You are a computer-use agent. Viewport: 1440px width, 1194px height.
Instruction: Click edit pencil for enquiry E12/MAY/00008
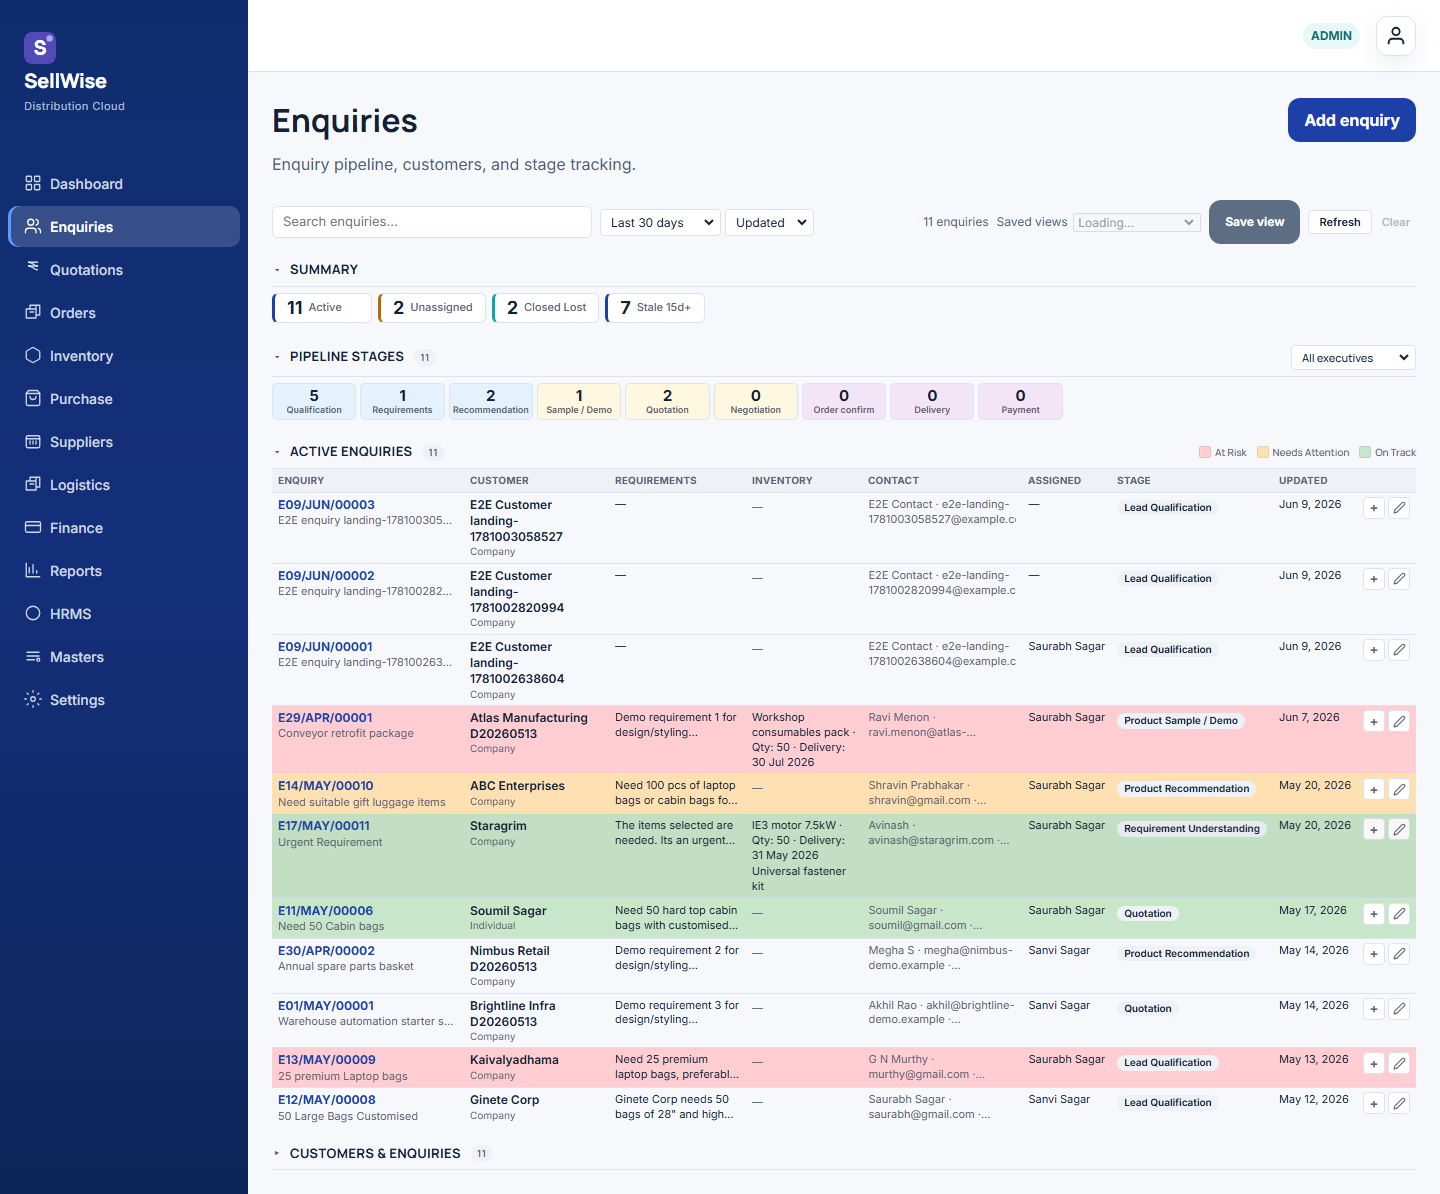pyautogui.click(x=1400, y=1103)
